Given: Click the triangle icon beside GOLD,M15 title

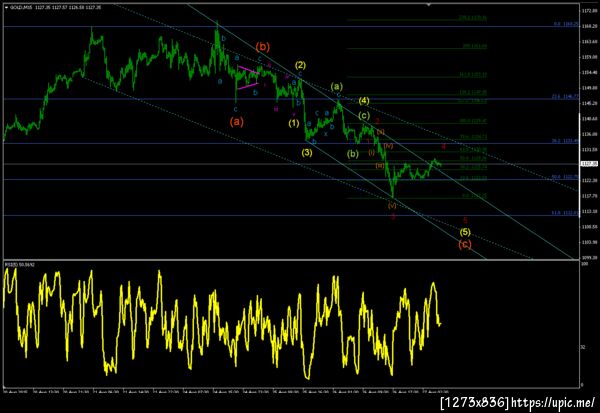Looking at the screenshot, I should (6, 7).
